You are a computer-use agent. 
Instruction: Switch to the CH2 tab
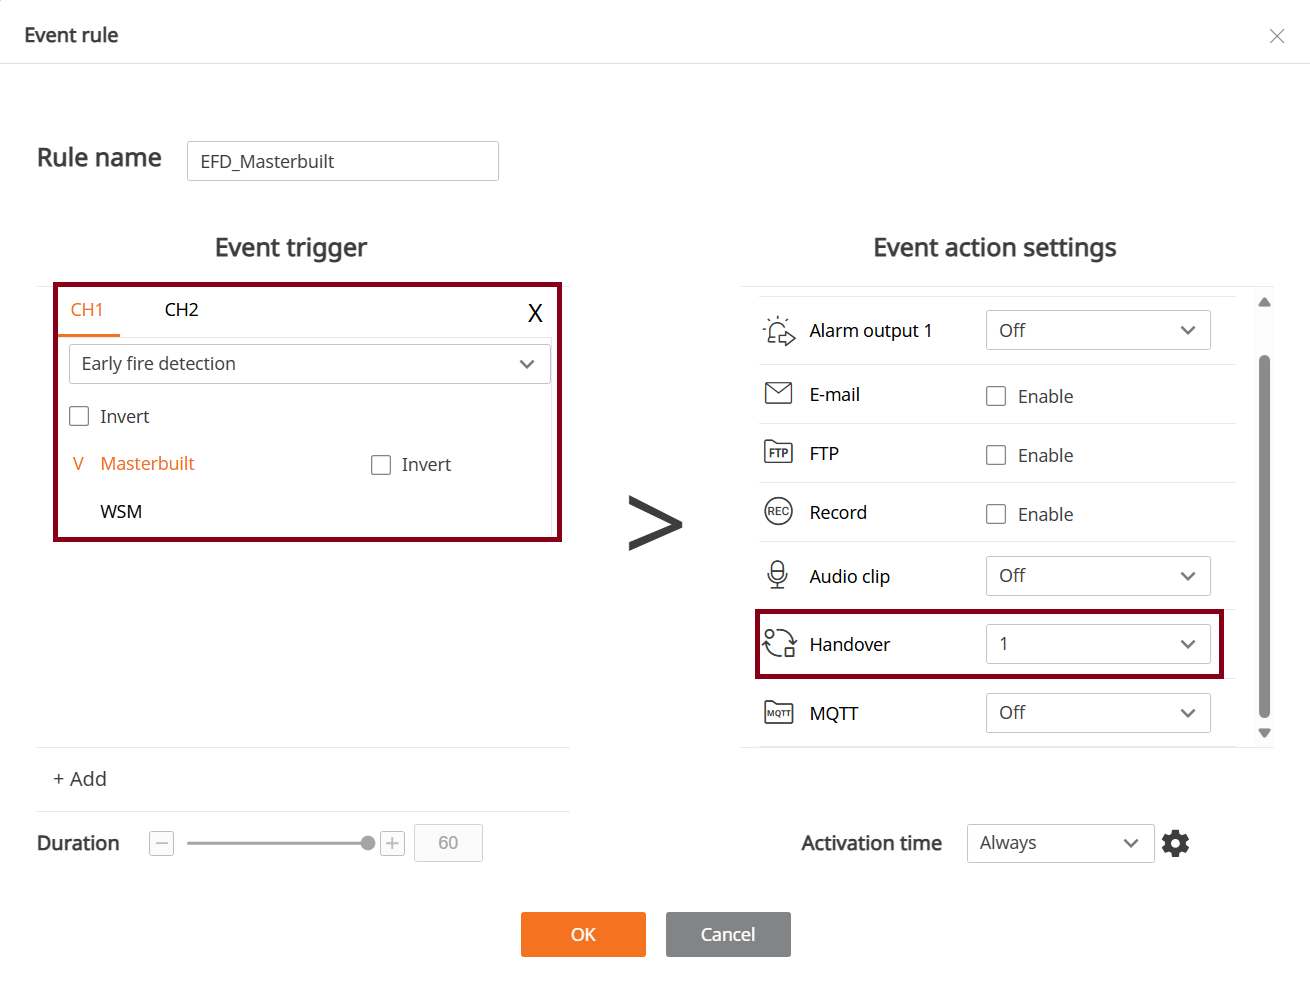[x=181, y=310]
